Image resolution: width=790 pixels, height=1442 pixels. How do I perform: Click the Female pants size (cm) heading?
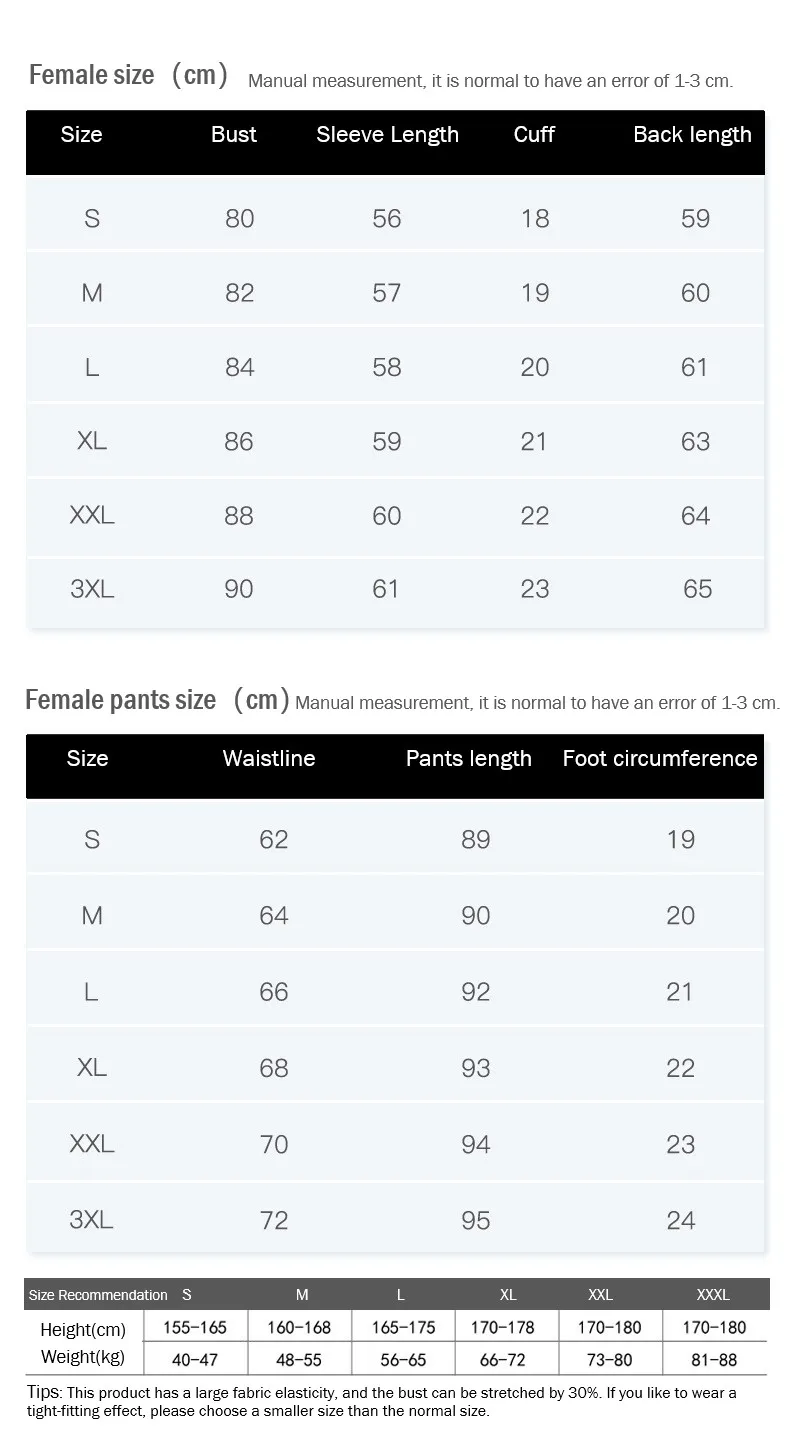tap(158, 700)
